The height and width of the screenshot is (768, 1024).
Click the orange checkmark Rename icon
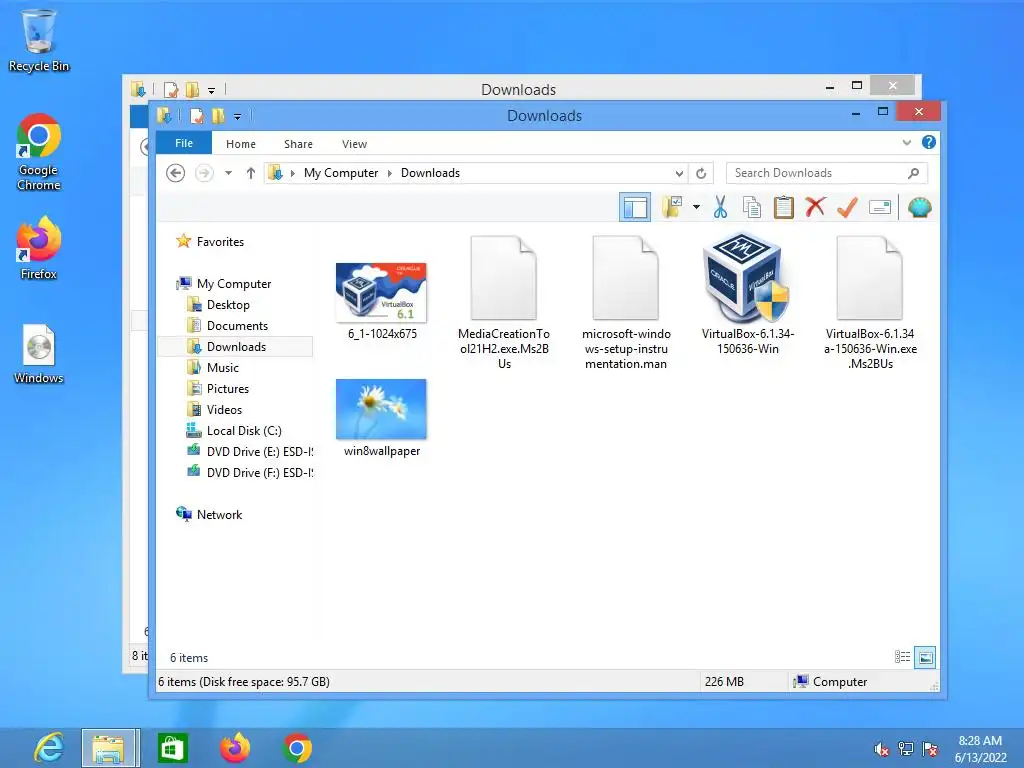tap(847, 207)
